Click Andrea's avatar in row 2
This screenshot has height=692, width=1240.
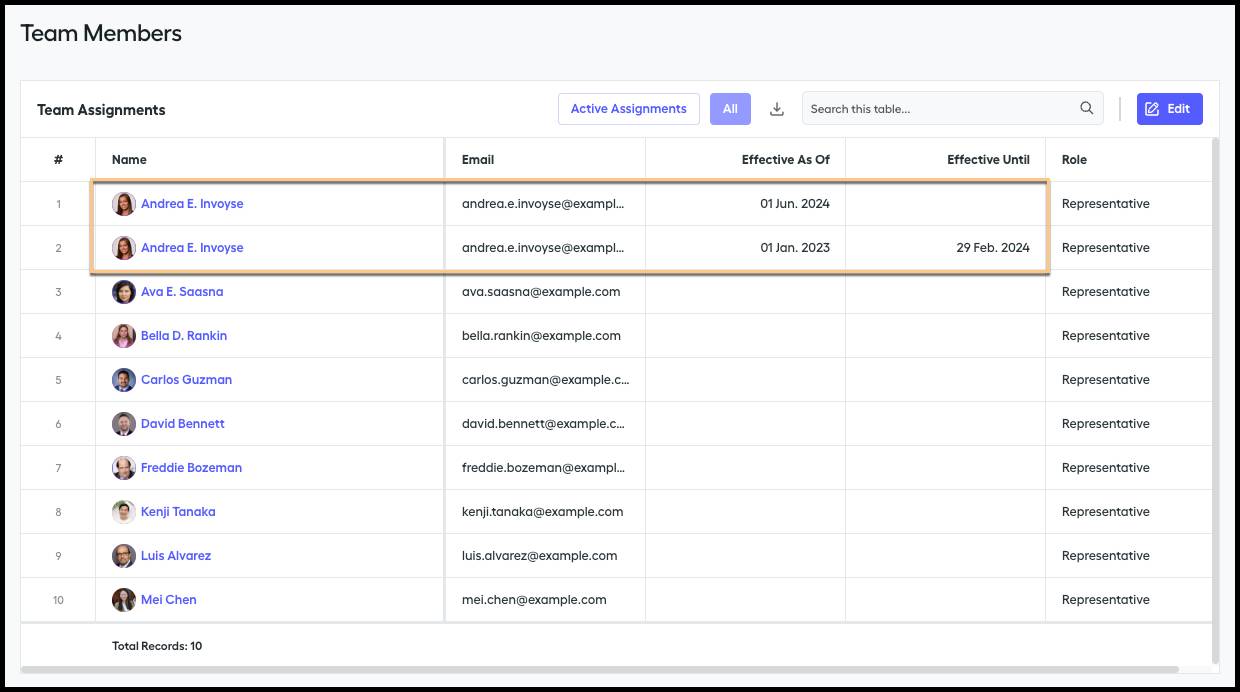click(x=124, y=248)
